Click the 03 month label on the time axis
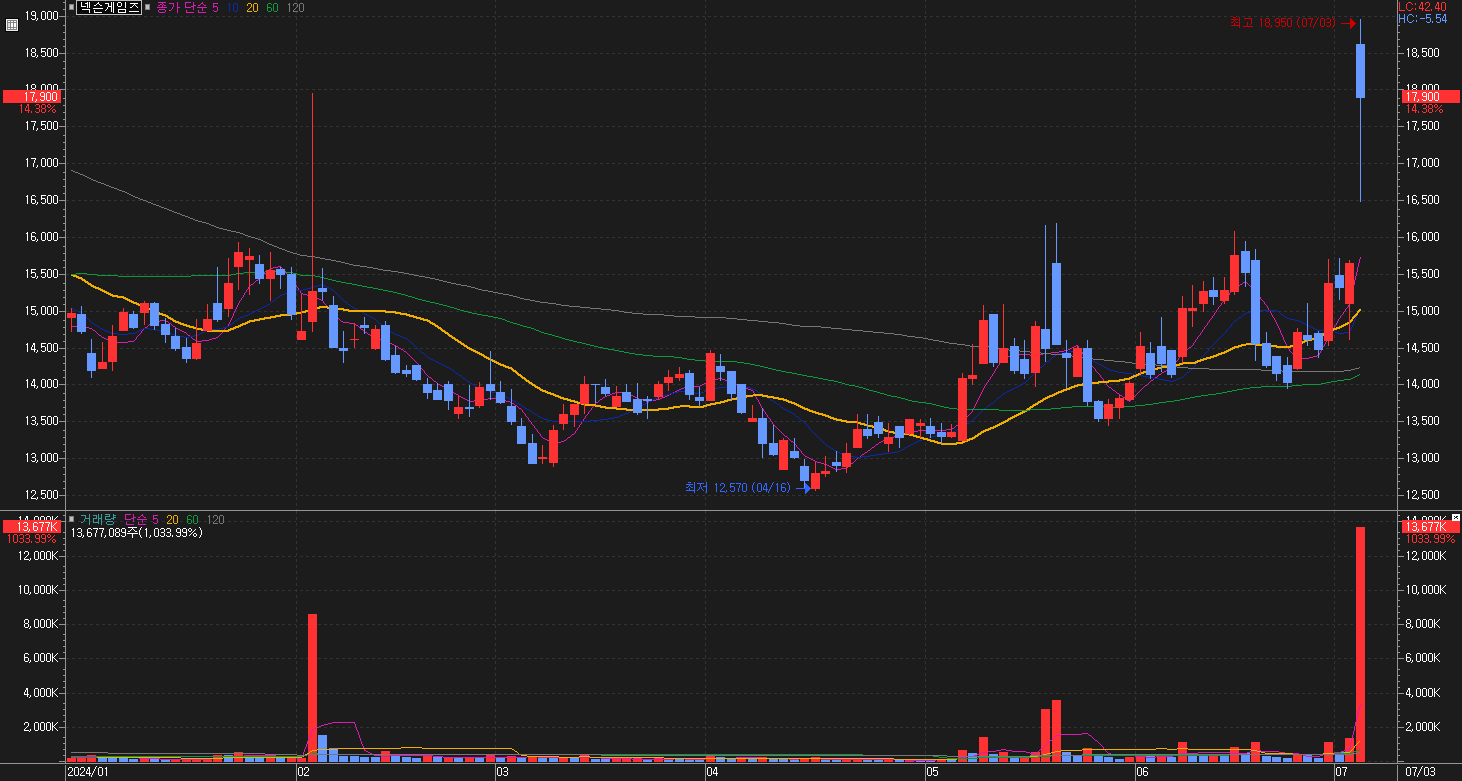Viewport: 1462px width, 781px height. pyautogui.click(x=503, y=773)
